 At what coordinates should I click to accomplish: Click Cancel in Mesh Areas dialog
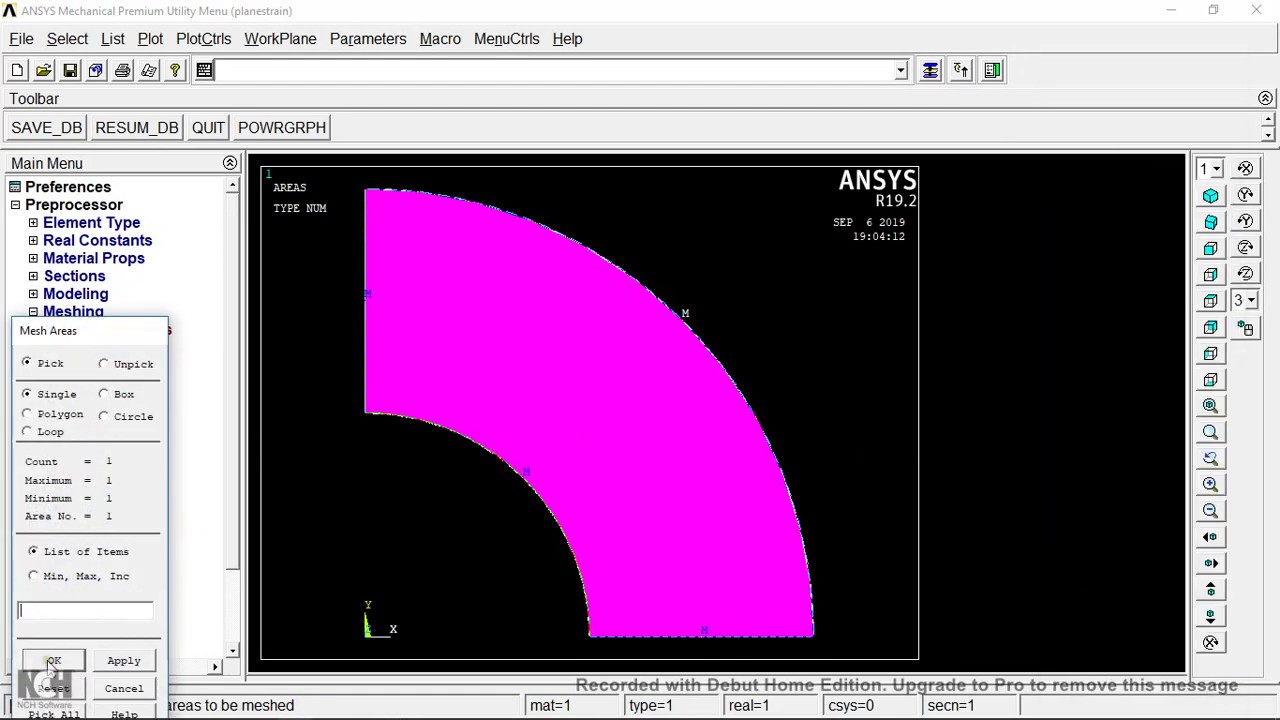coord(124,688)
